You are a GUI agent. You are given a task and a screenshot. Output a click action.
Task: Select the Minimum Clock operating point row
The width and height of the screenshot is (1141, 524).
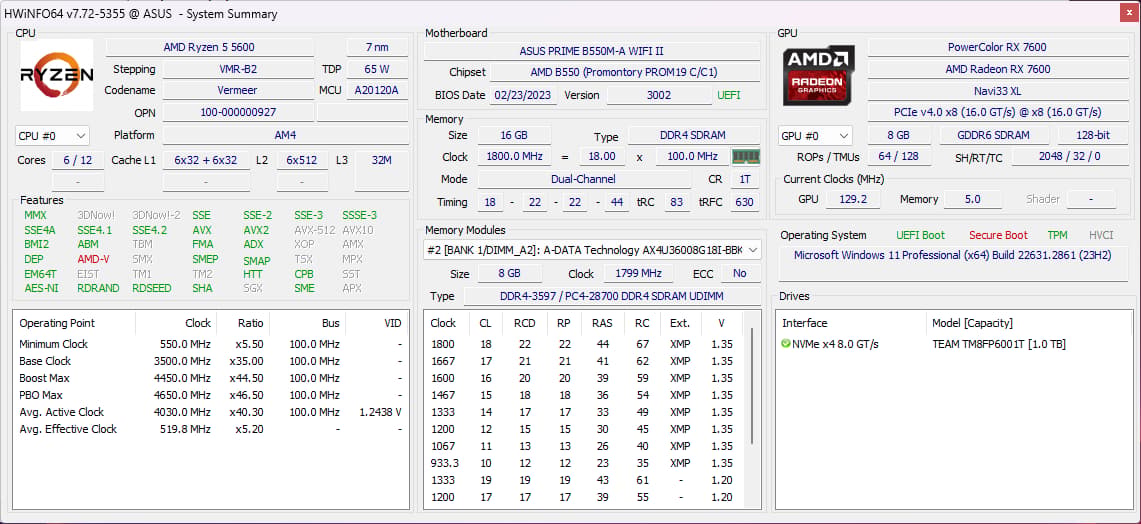pyautogui.click(x=211, y=344)
